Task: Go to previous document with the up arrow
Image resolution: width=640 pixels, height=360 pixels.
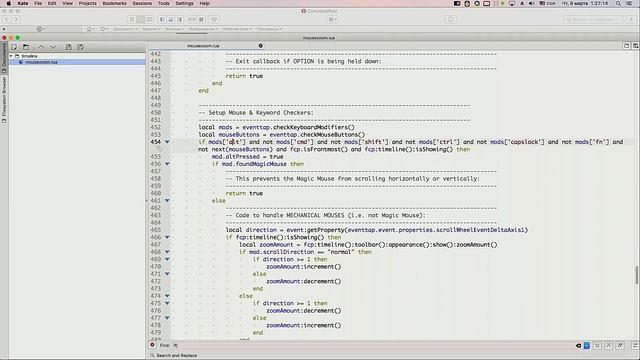Action: click(x=41, y=47)
